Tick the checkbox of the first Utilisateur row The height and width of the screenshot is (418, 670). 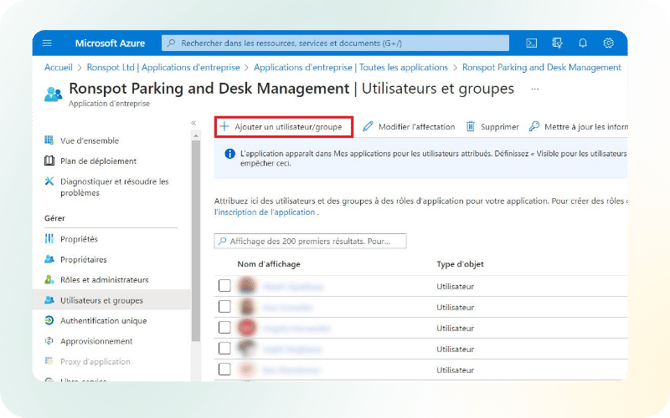pos(224,286)
